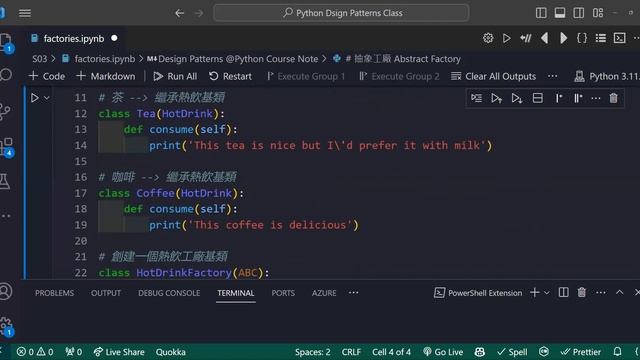Show more panel tabs ellipsis
The image size is (640, 360).
click(353, 293)
